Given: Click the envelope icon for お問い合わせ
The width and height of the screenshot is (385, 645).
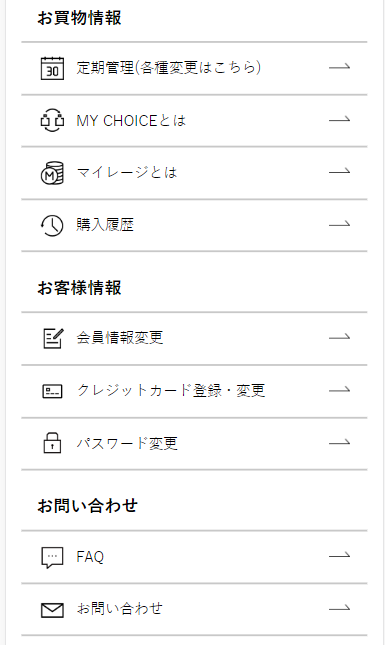Looking at the screenshot, I should pos(52,610).
